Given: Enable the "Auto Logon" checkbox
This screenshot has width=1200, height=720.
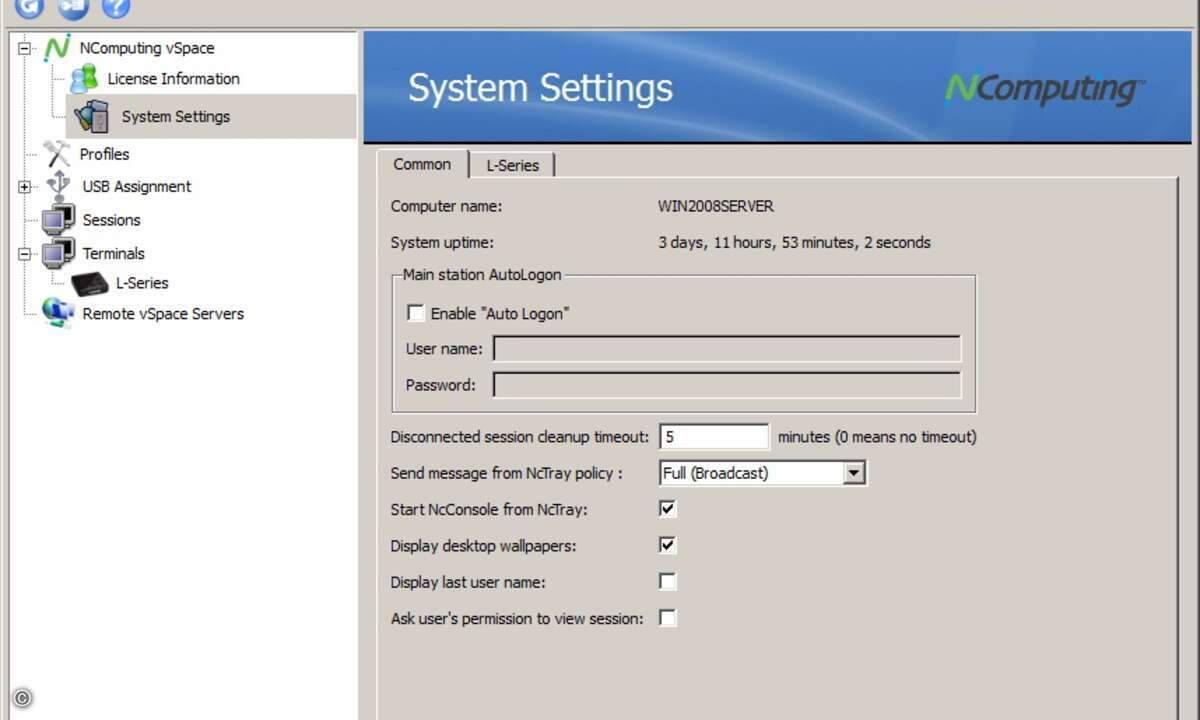Looking at the screenshot, I should [416, 313].
